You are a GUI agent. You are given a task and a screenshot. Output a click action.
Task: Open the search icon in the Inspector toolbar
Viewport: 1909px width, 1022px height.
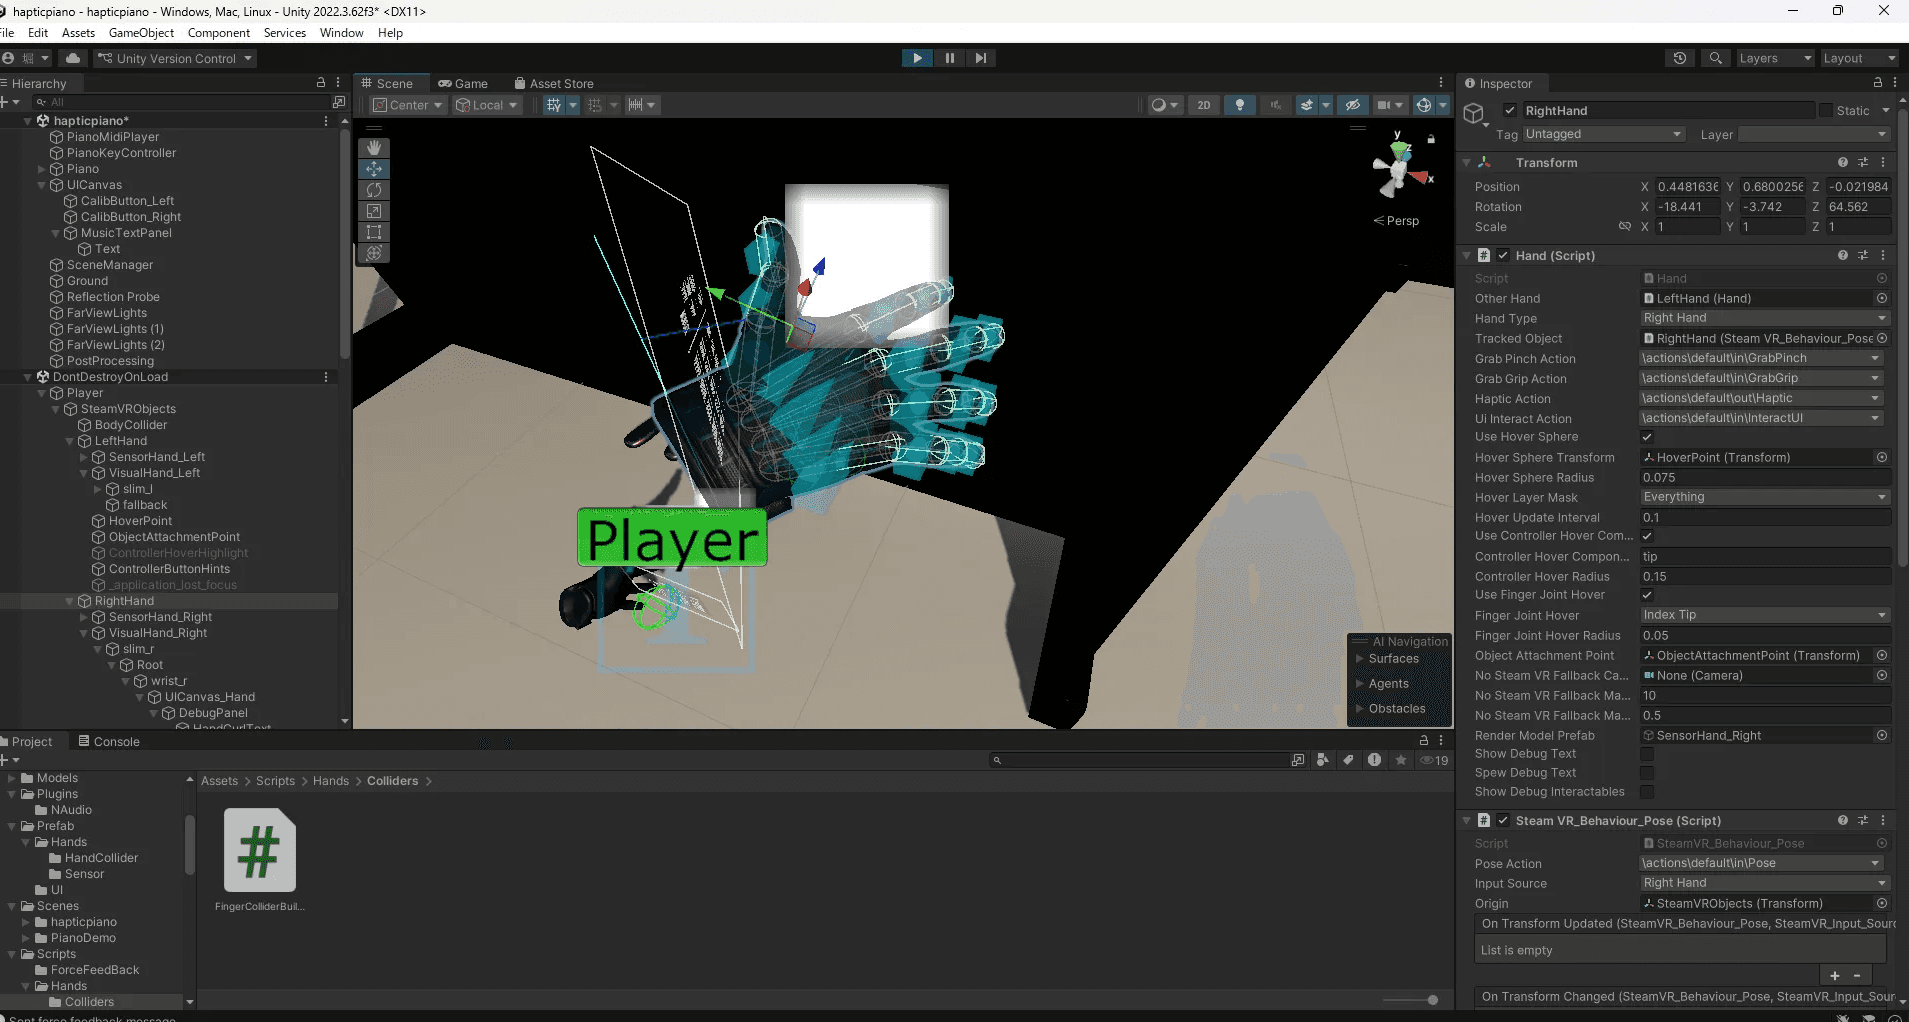(x=1716, y=58)
